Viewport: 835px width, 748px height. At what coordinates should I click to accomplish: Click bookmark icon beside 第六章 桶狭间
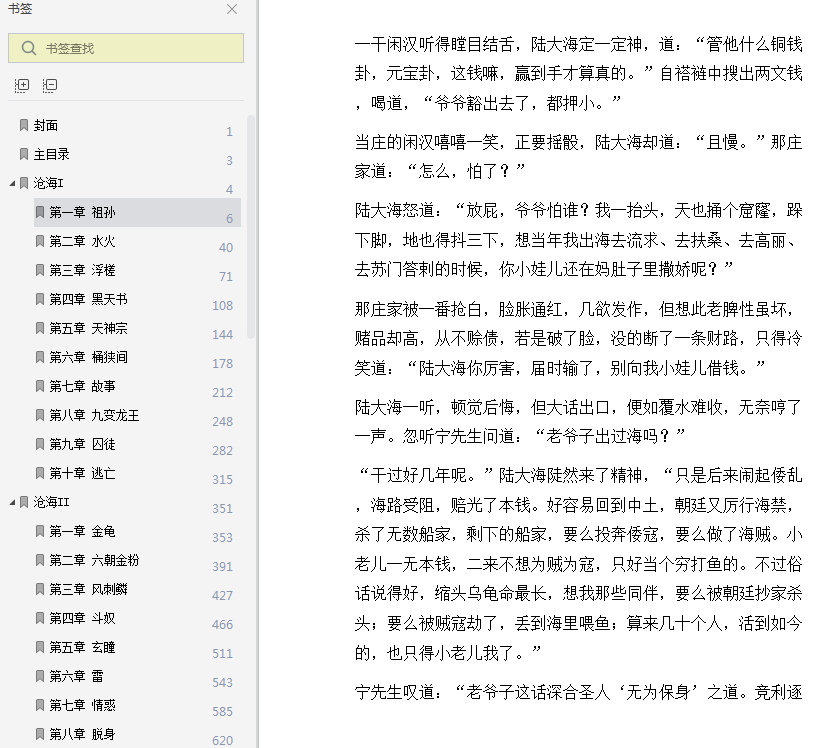(40, 357)
